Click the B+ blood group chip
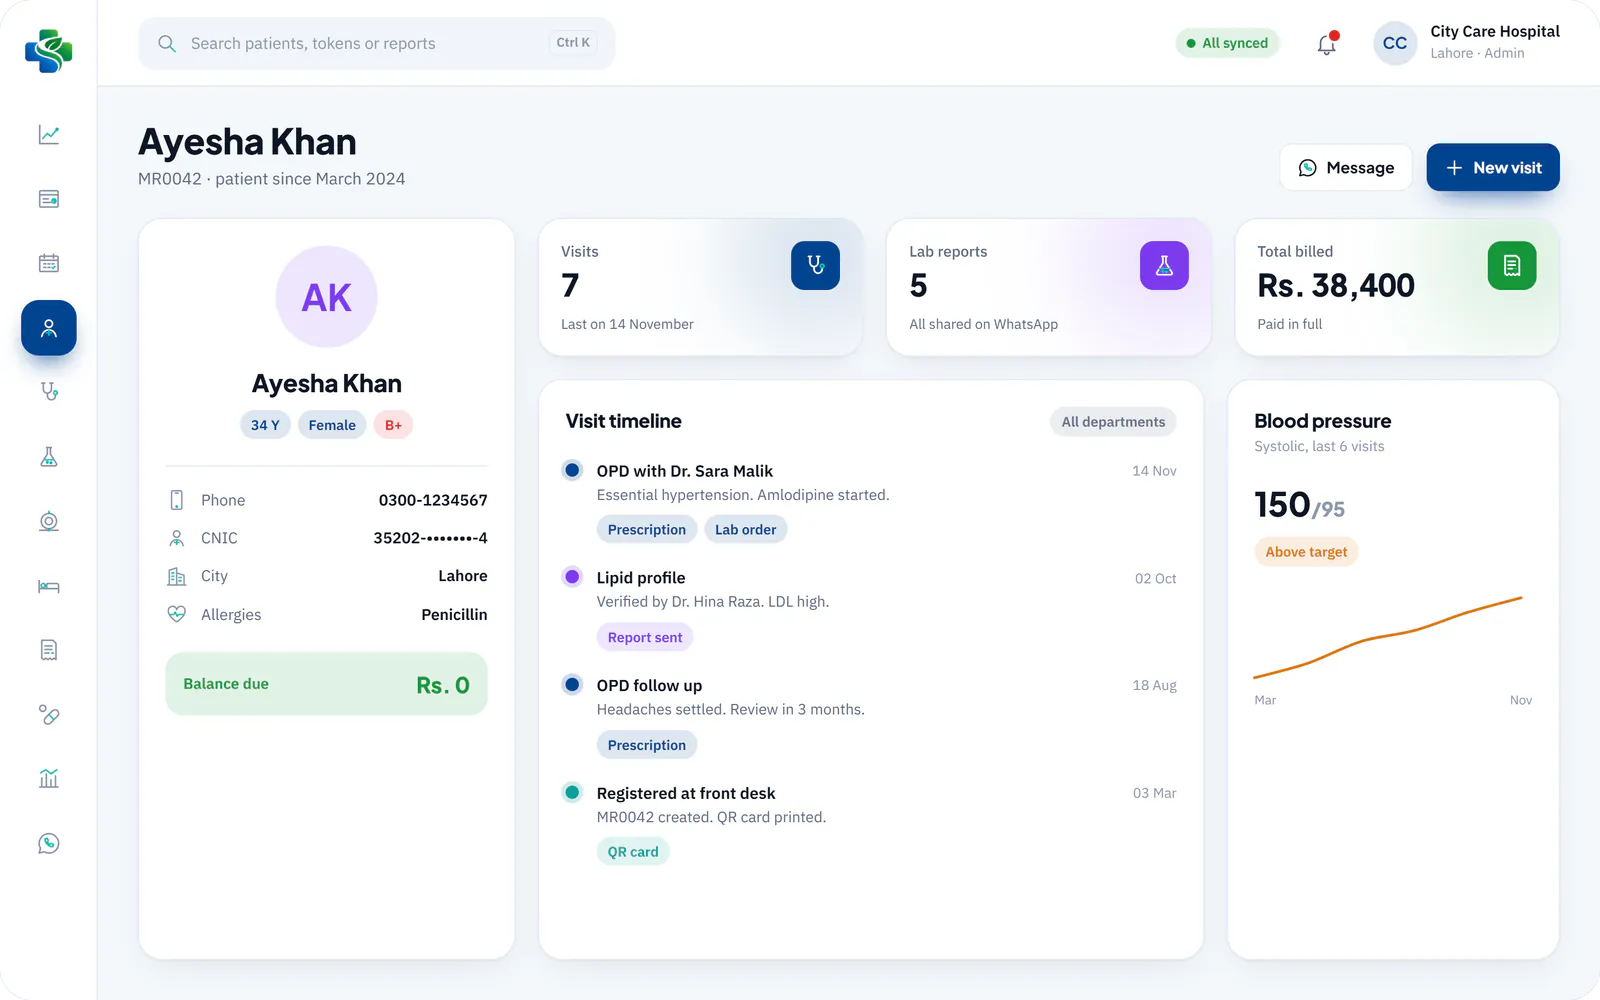The width and height of the screenshot is (1600, 1000). [x=393, y=425]
